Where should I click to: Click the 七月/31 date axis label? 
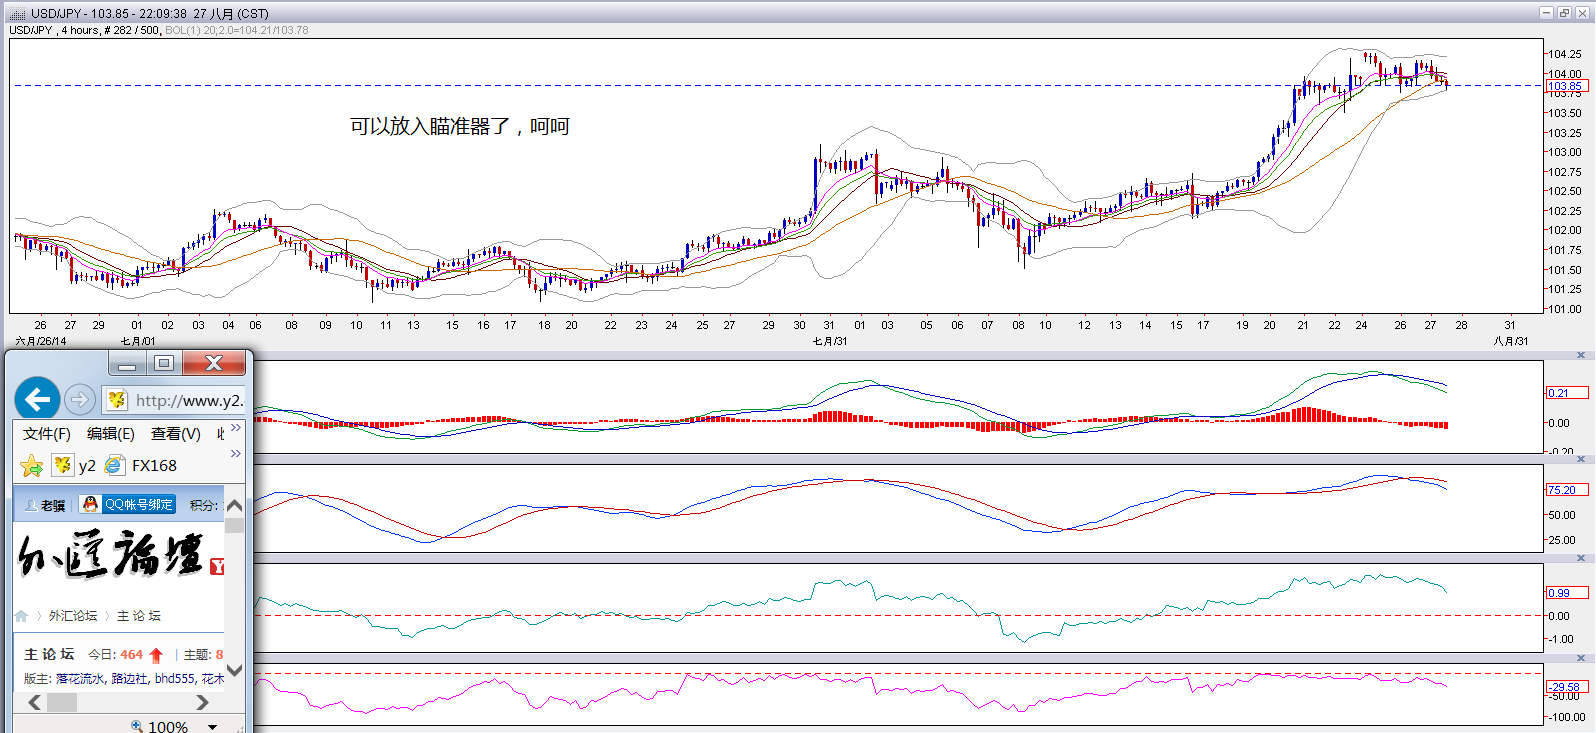coord(830,341)
